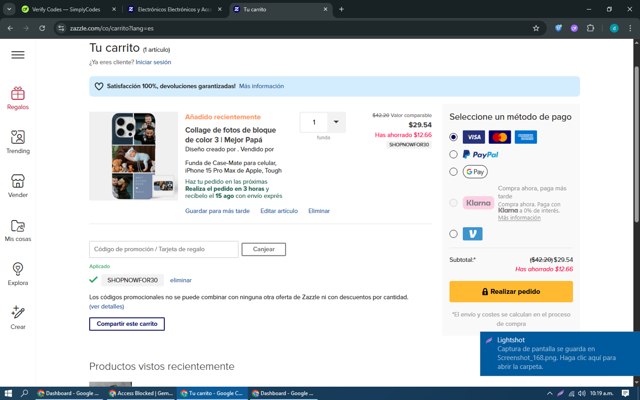Select the credit card payment option

click(453, 137)
